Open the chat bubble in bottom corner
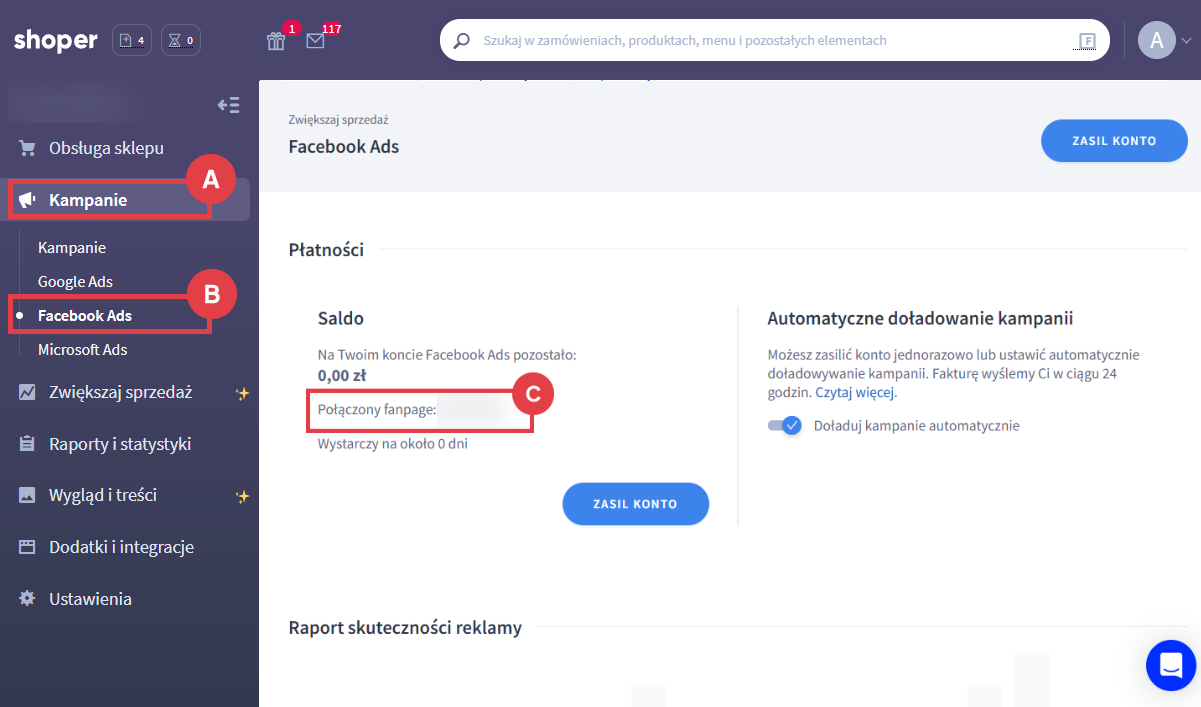This screenshot has width=1201, height=707. pos(1170,665)
